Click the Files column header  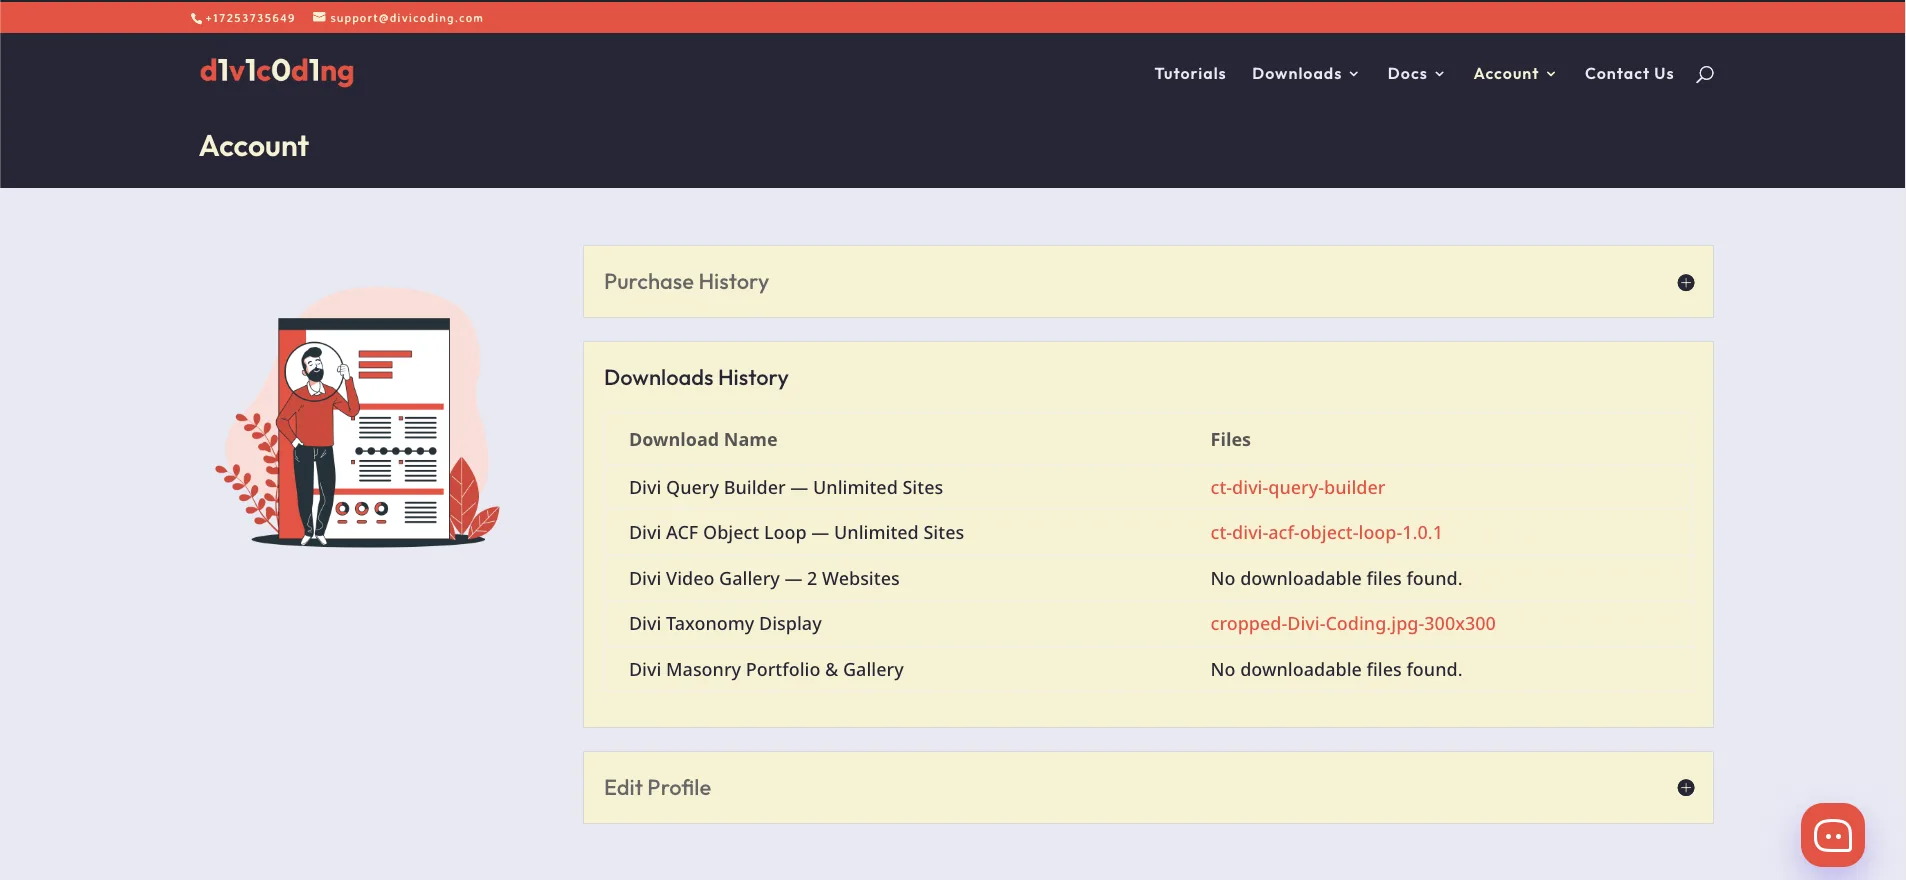click(x=1230, y=440)
